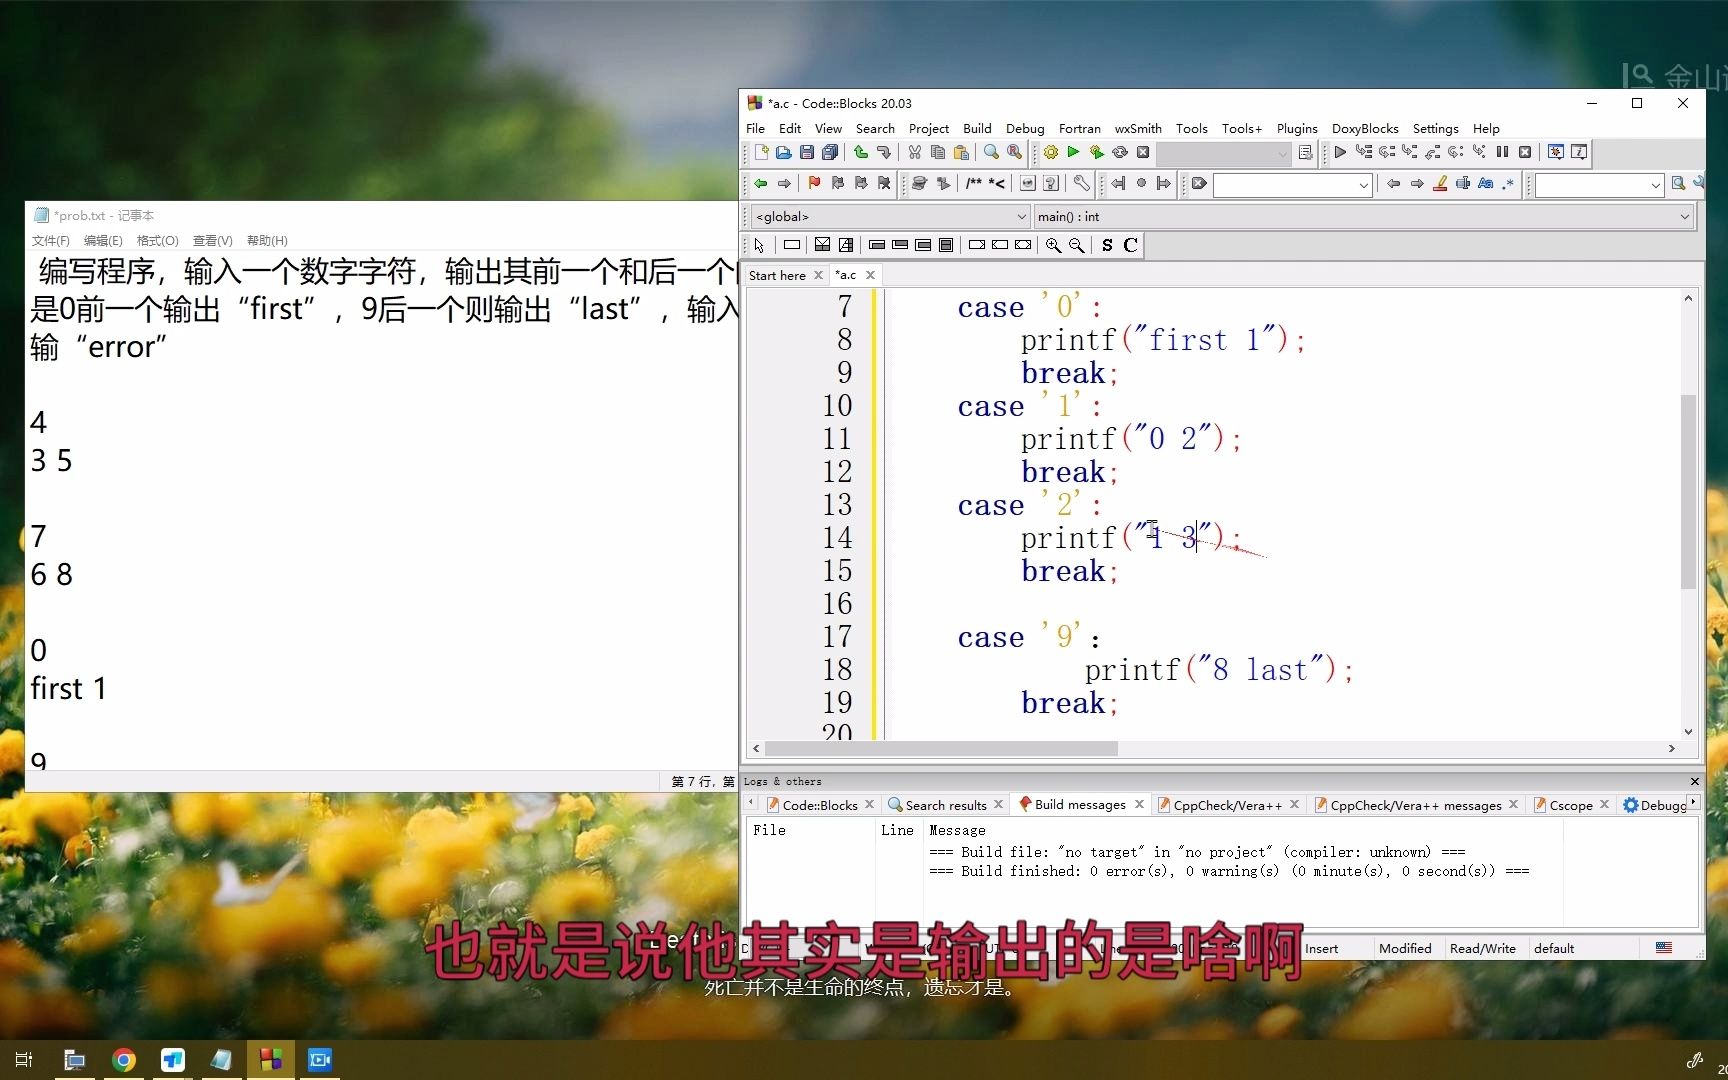The width and height of the screenshot is (1728, 1080).
Task: Open the wxSmith menu
Action: pyautogui.click(x=1138, y=129)
